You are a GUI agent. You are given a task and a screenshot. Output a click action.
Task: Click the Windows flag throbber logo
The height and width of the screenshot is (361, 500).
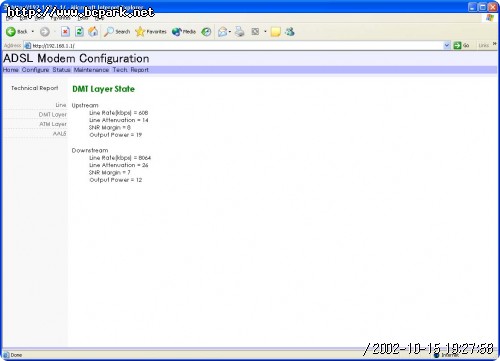pos(490,18)
